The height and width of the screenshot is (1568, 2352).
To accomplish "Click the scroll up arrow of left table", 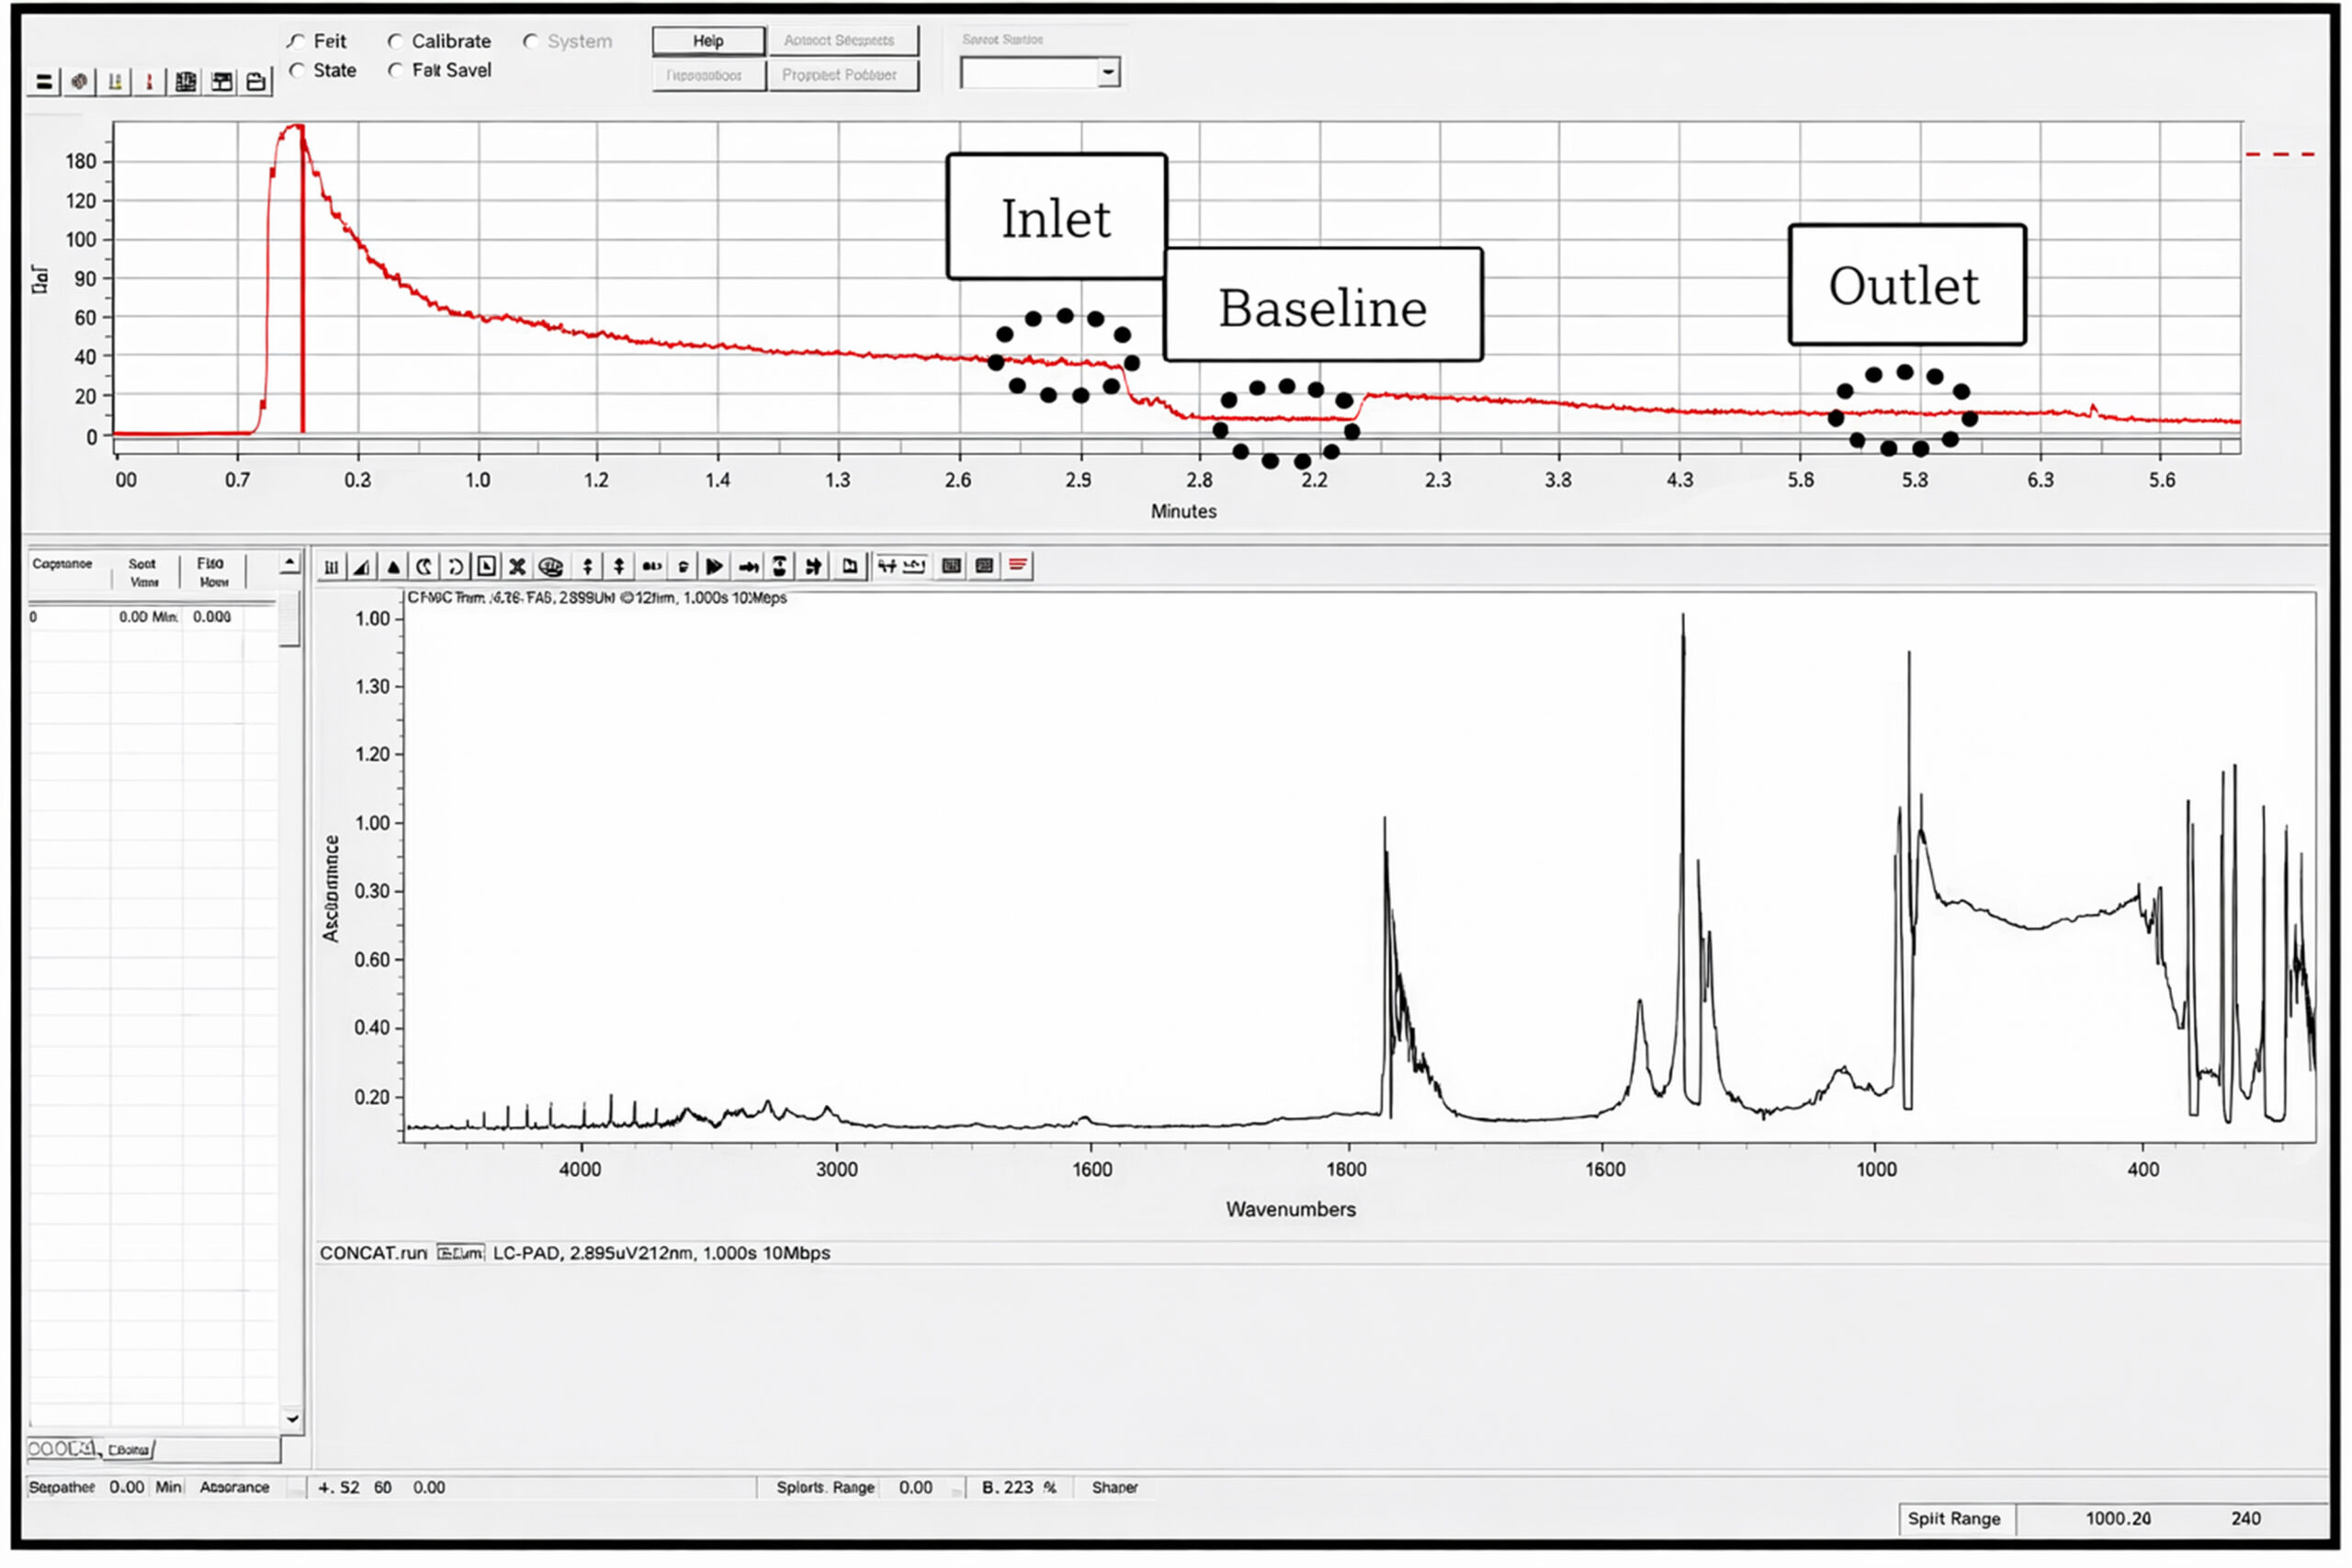I will pyautogui.click(x=290, y=564).
